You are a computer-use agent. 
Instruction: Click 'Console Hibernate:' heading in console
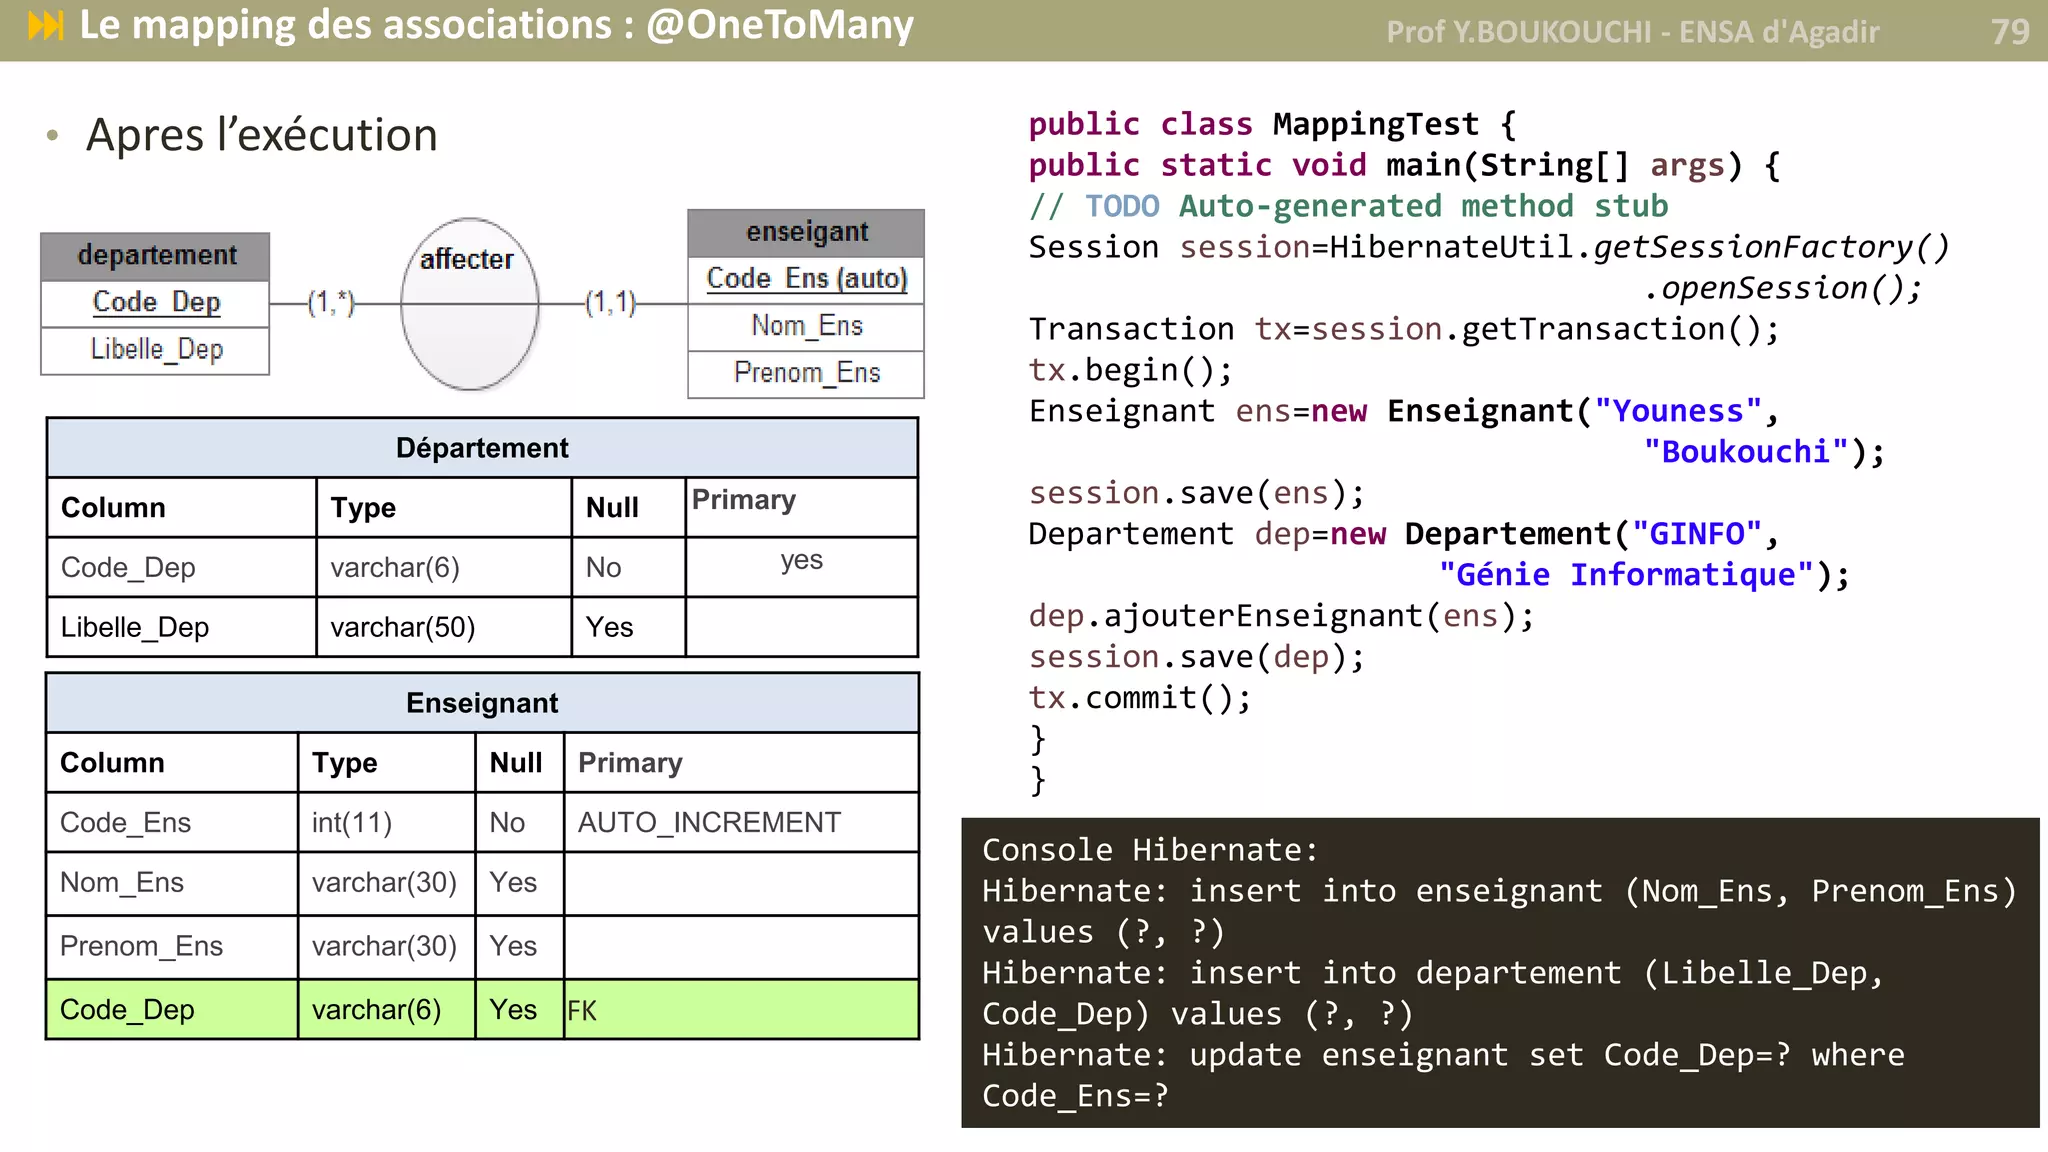pyautogui.click(x=1150, y=850)
